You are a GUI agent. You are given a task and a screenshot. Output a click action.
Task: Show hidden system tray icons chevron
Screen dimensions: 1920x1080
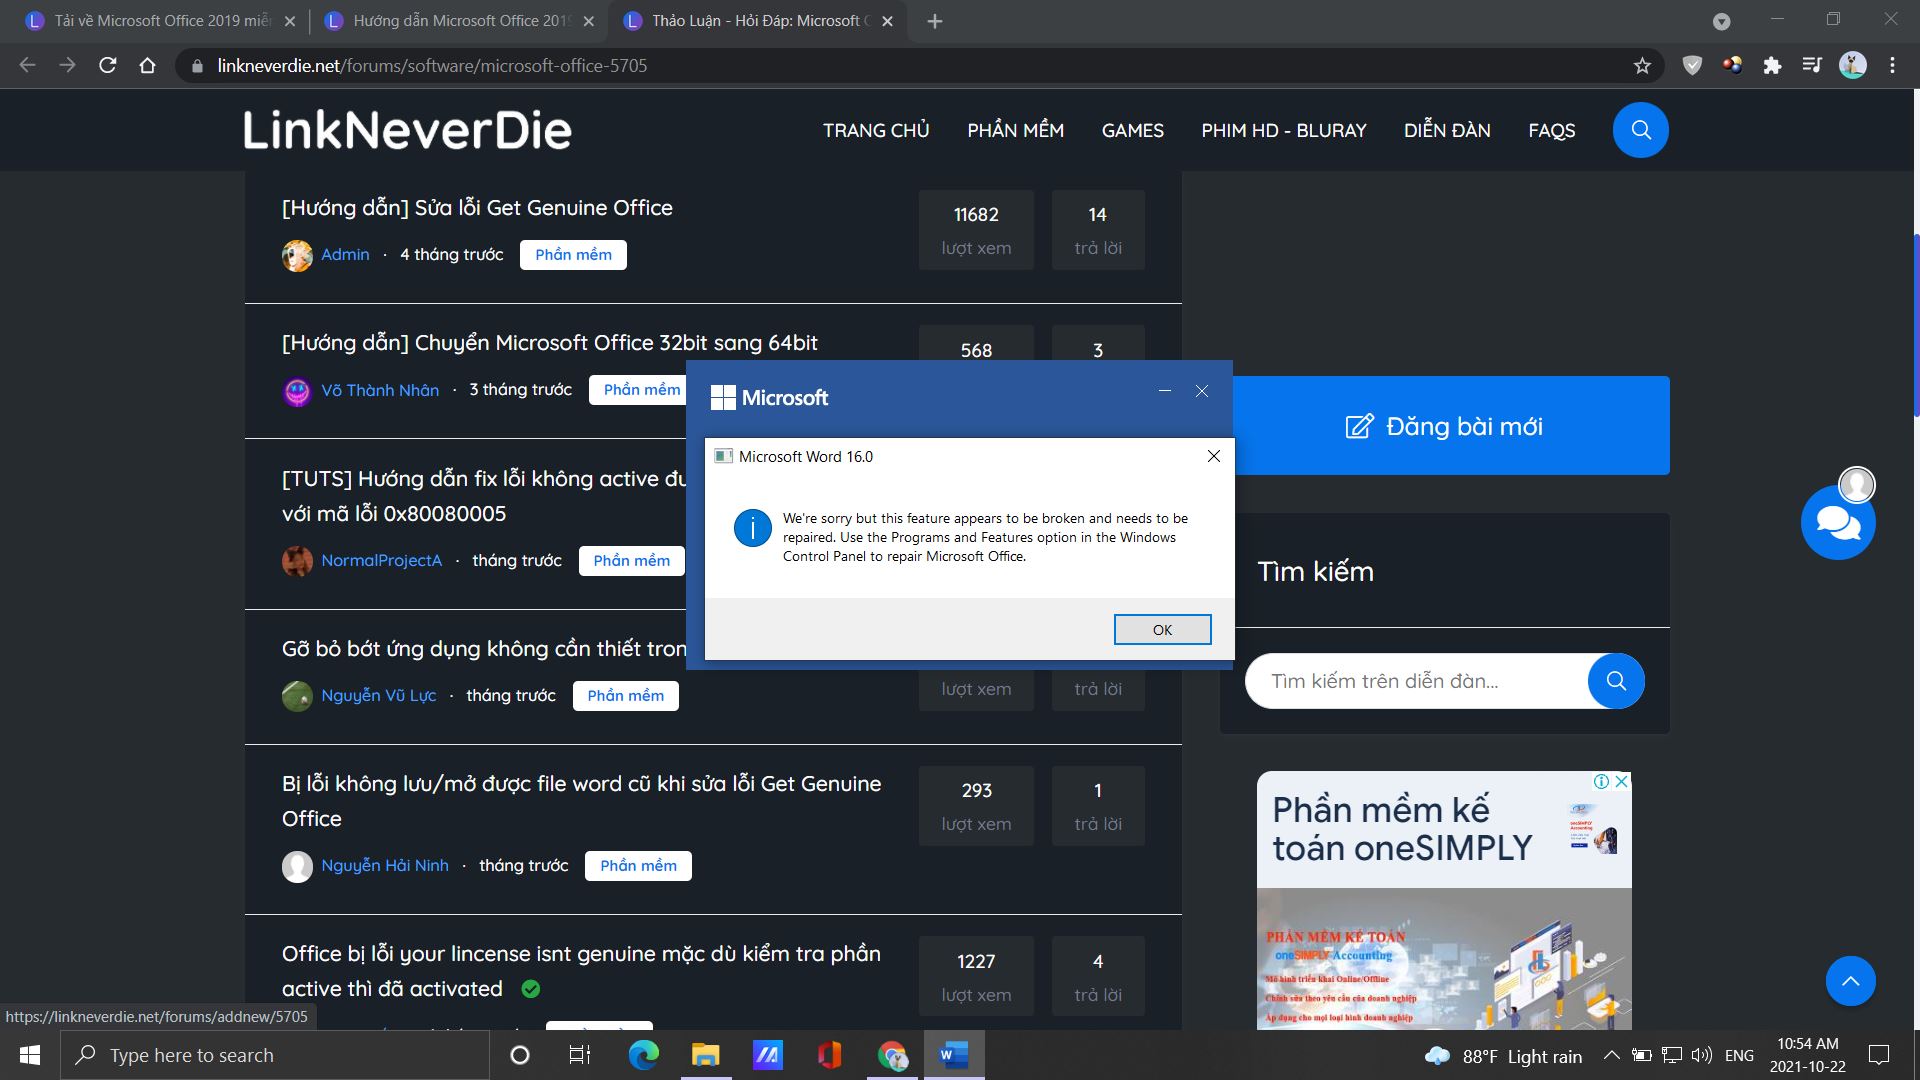(x=1611, y=1055)
